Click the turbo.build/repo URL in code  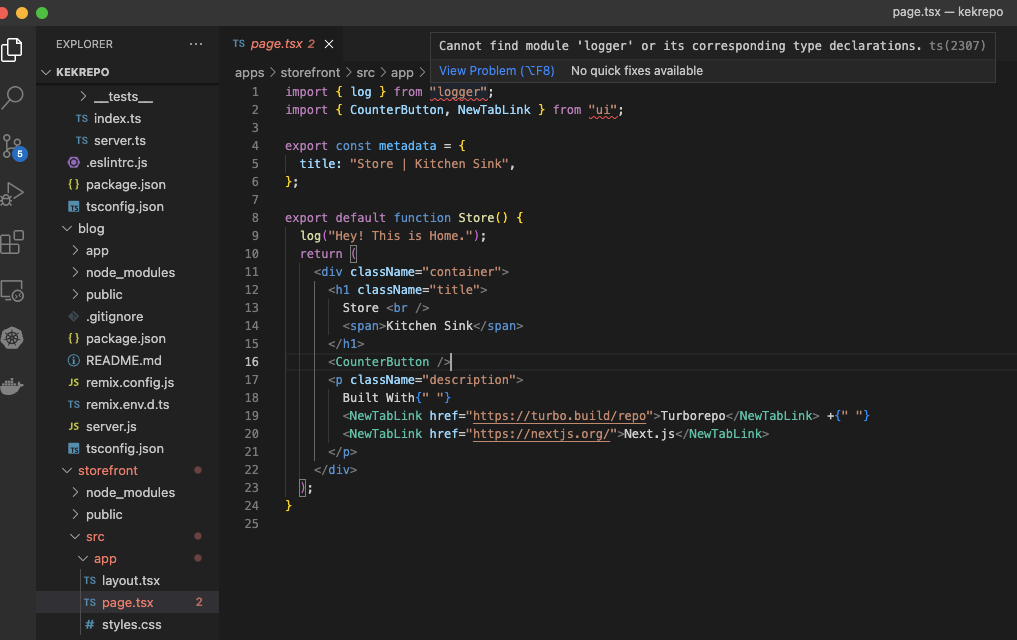(x=559, y=416)
